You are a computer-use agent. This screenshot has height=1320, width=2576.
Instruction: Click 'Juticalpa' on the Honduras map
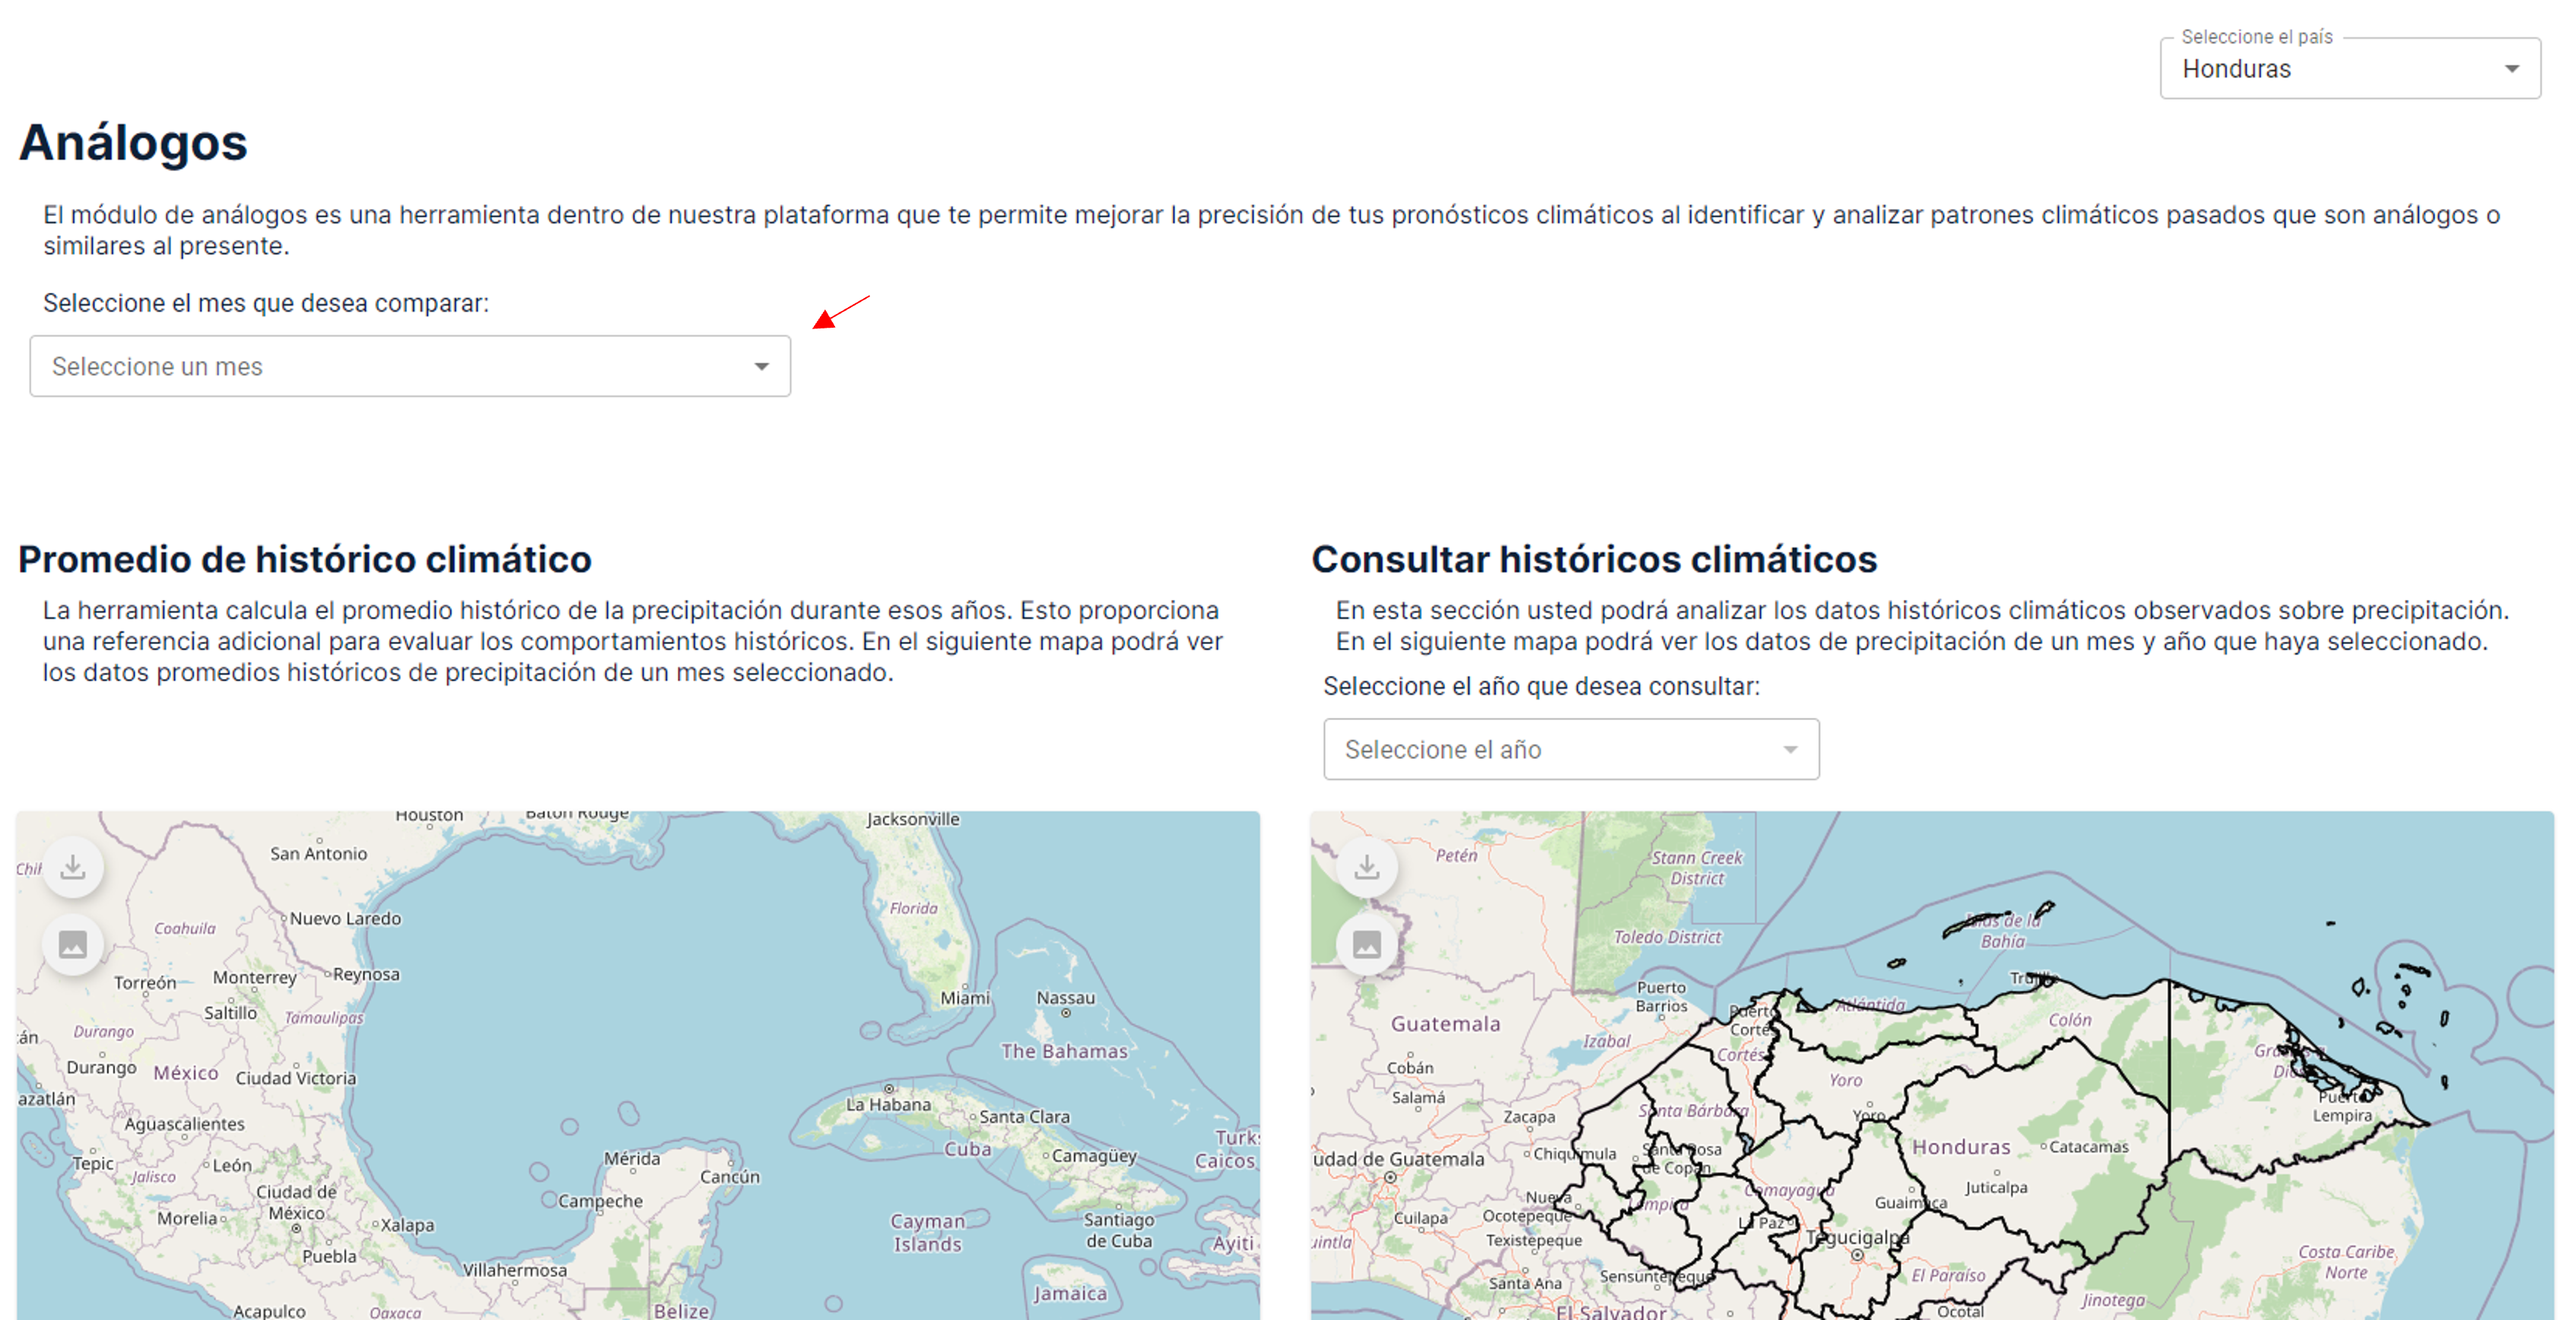click(x=1996, y=1188)
